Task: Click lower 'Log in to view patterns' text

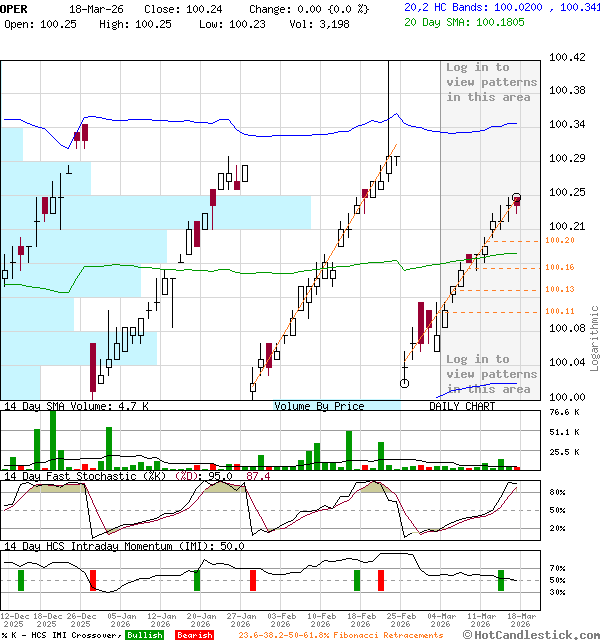Action: pos(491,374)
